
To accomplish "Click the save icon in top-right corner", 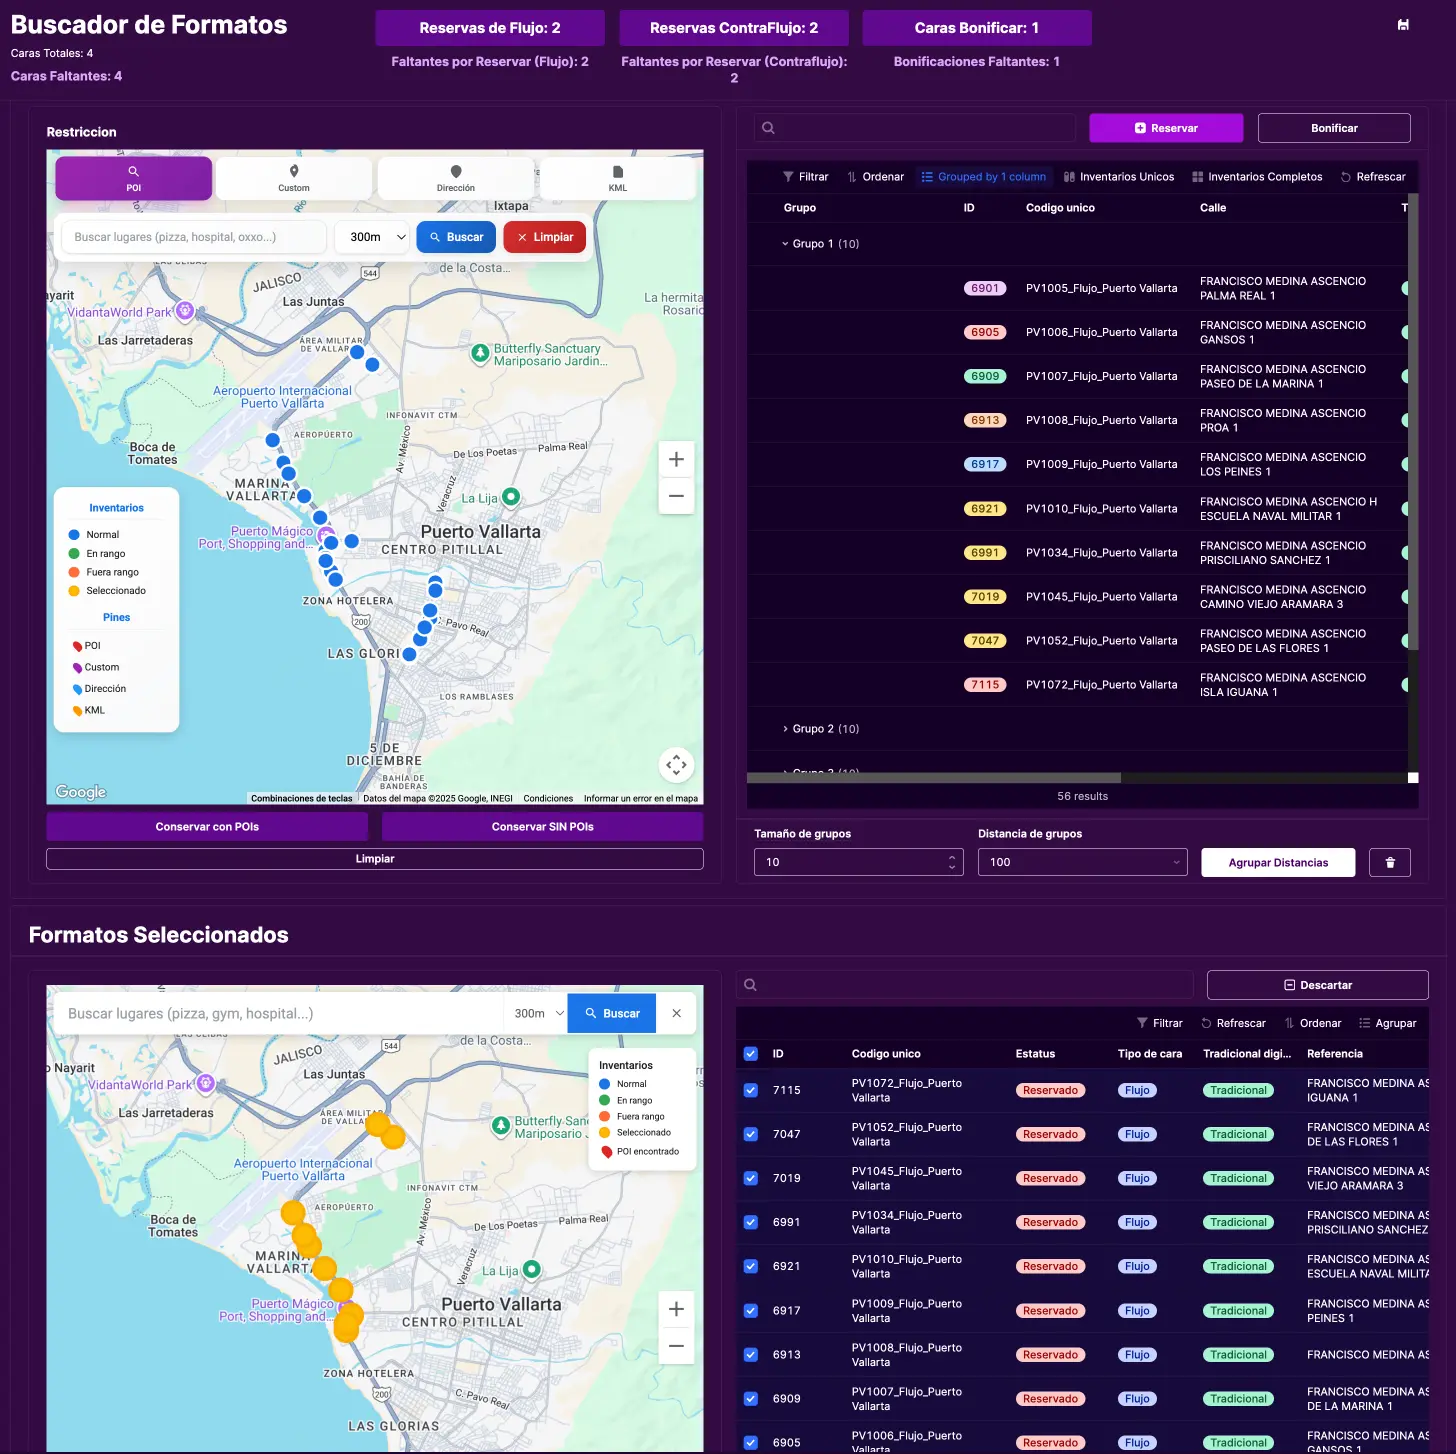I will (1403, 25).
